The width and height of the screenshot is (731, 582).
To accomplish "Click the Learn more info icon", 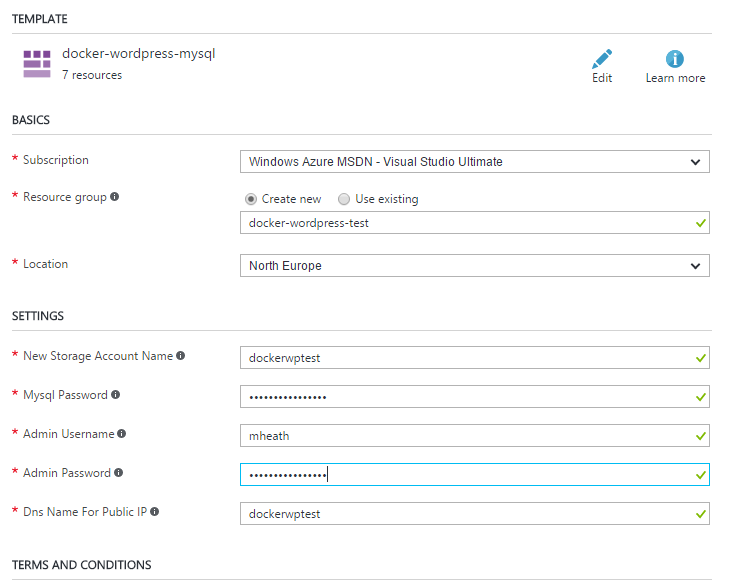I will [675, 59].
